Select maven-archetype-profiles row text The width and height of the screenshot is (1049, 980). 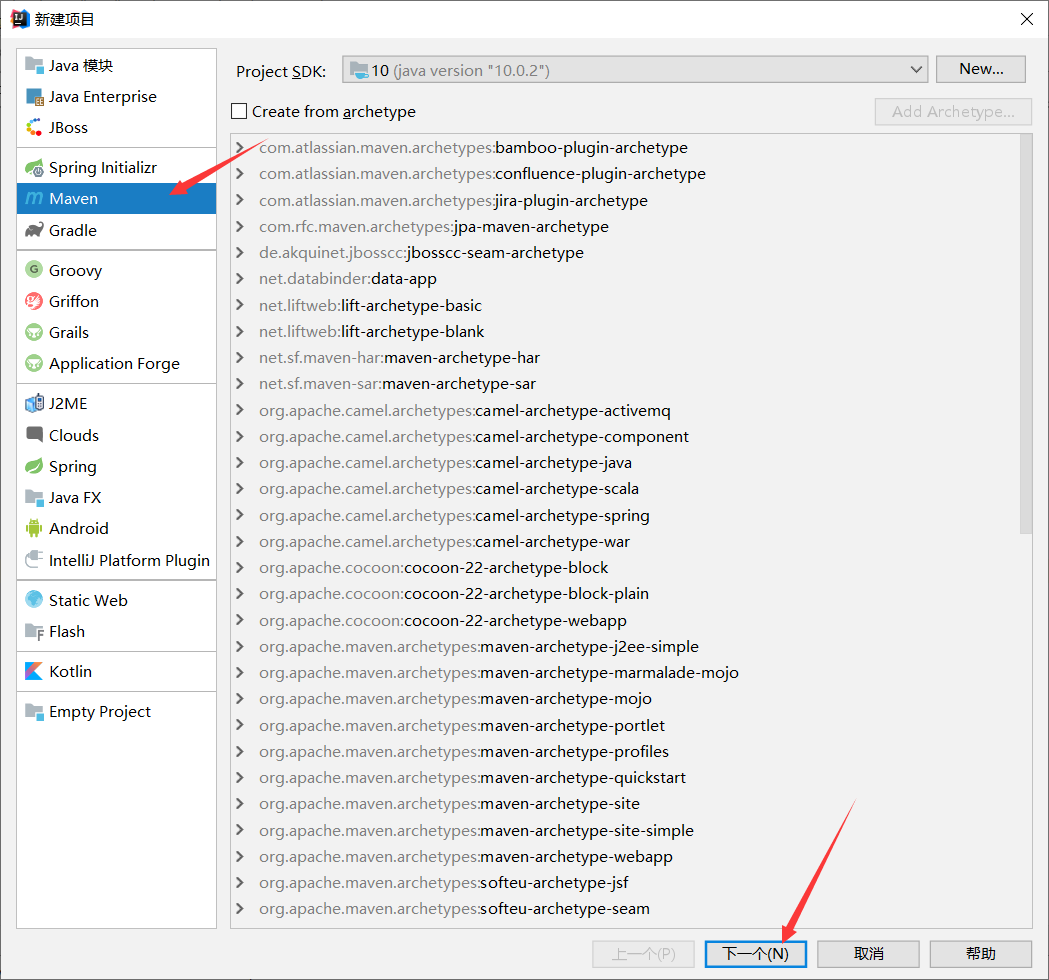(x=464, y=751)
